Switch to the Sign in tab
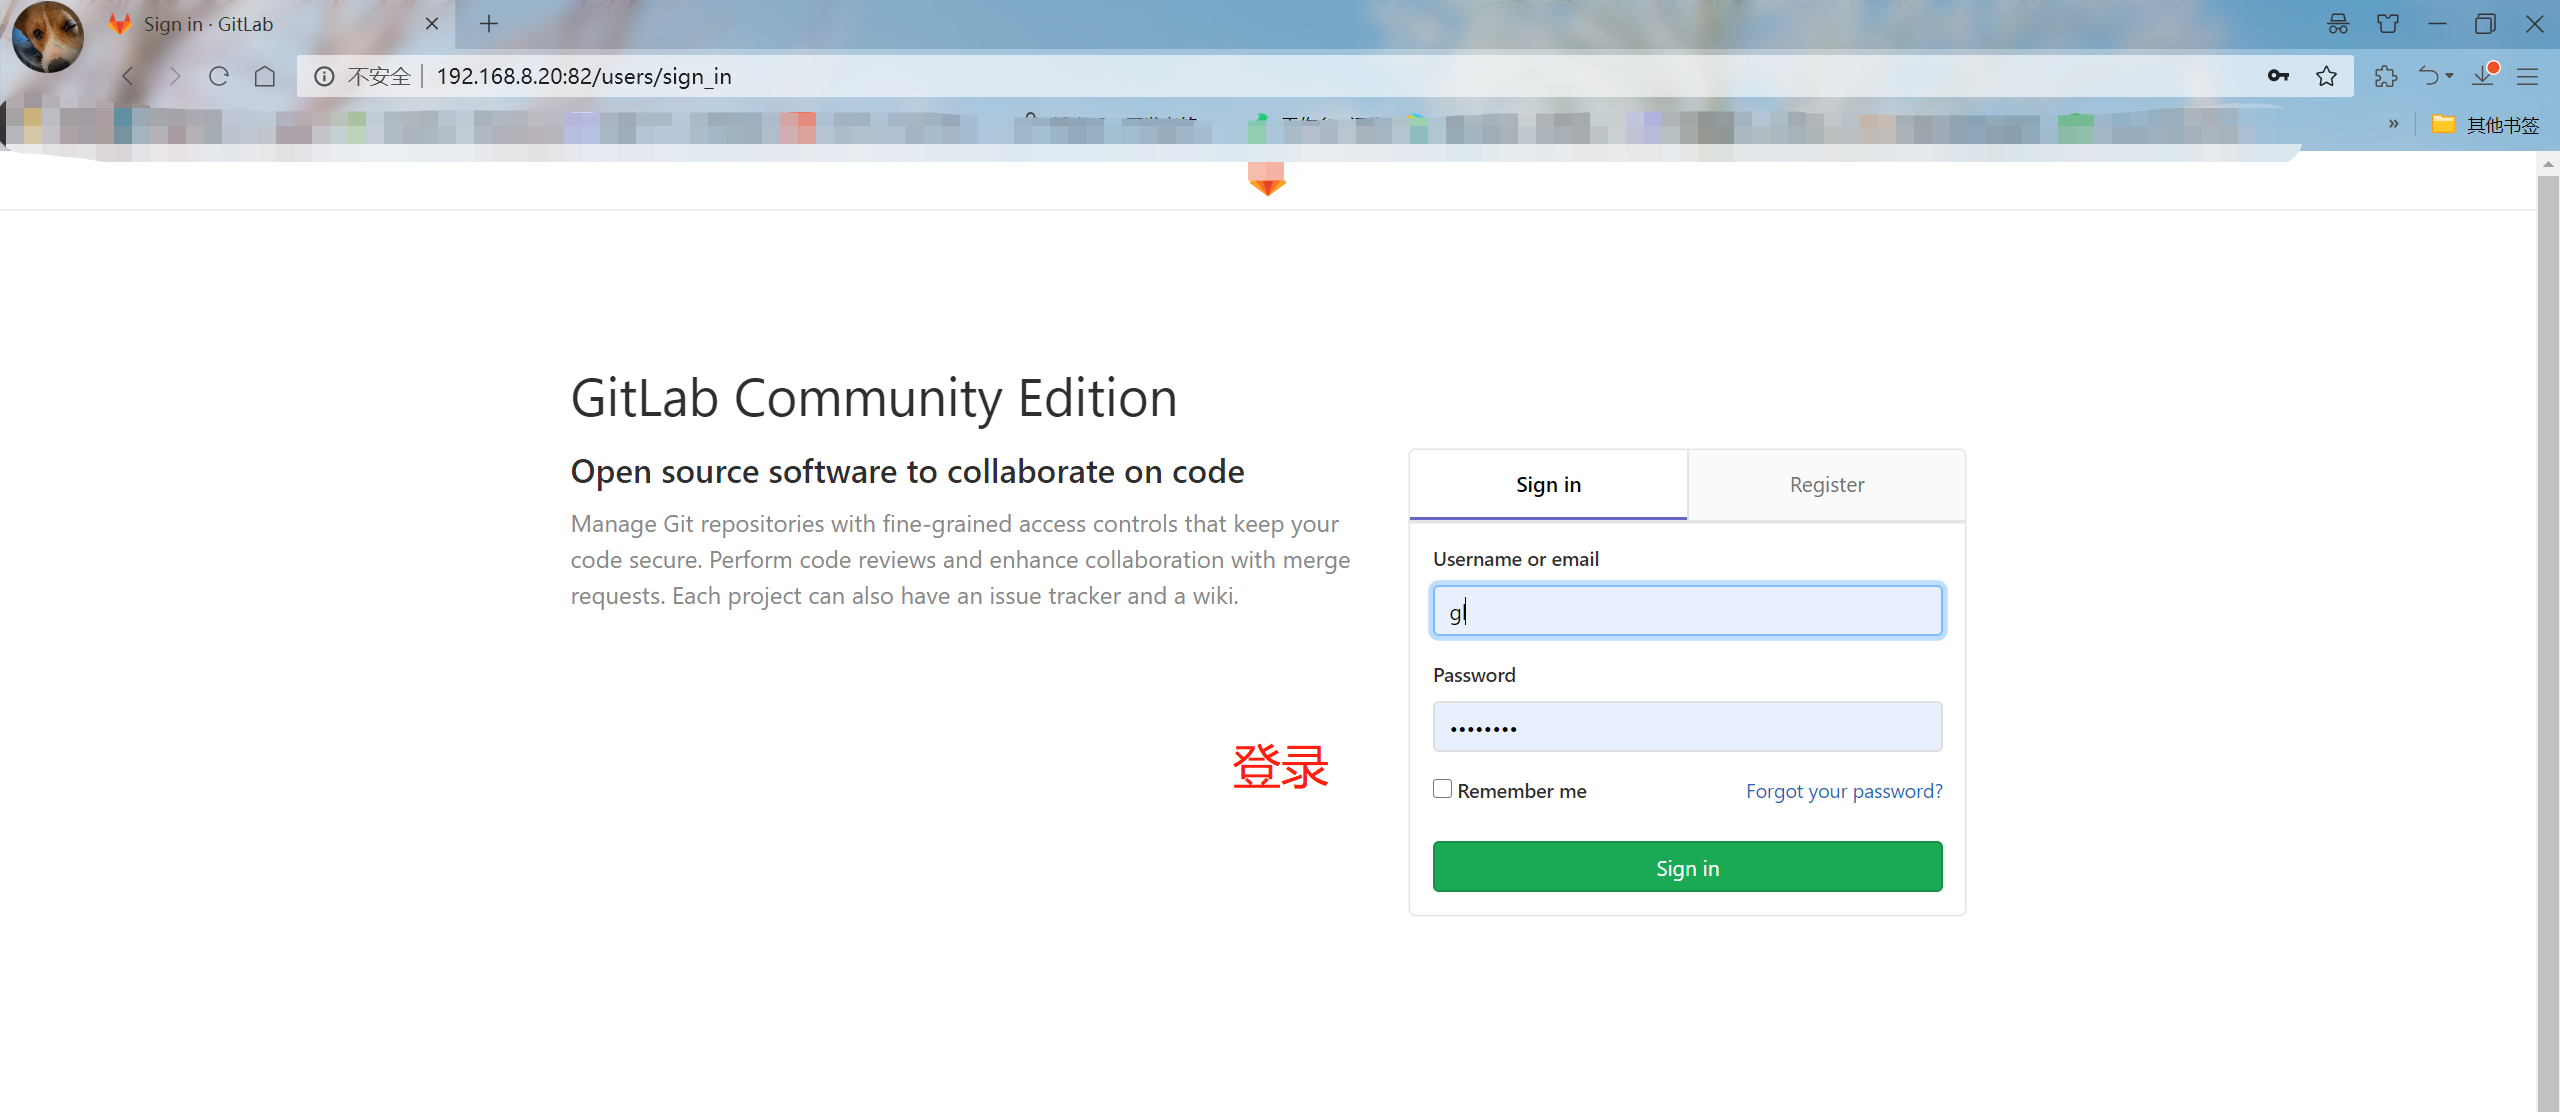2560x1112 pixels. pos(1548,485)
